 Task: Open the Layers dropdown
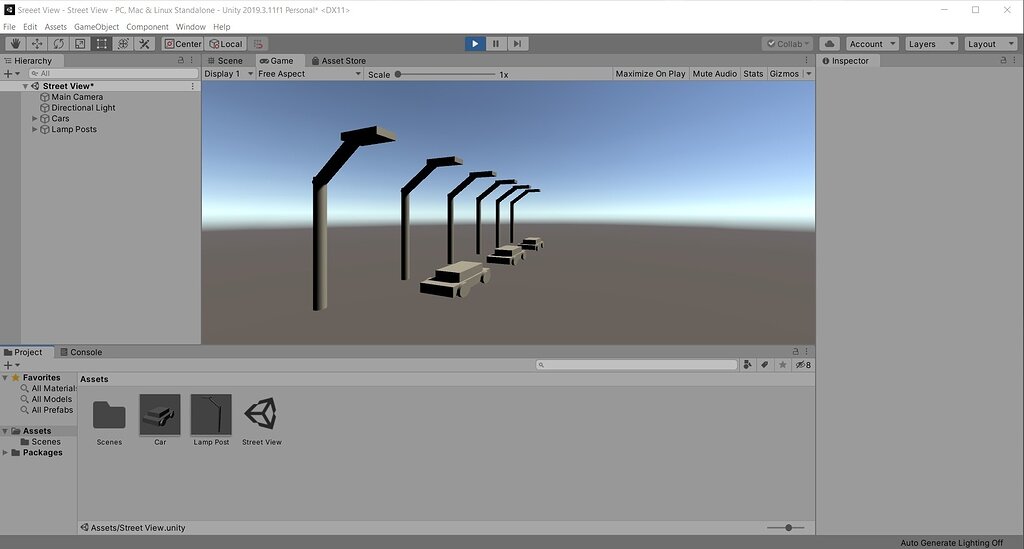(x=931, y=44)
